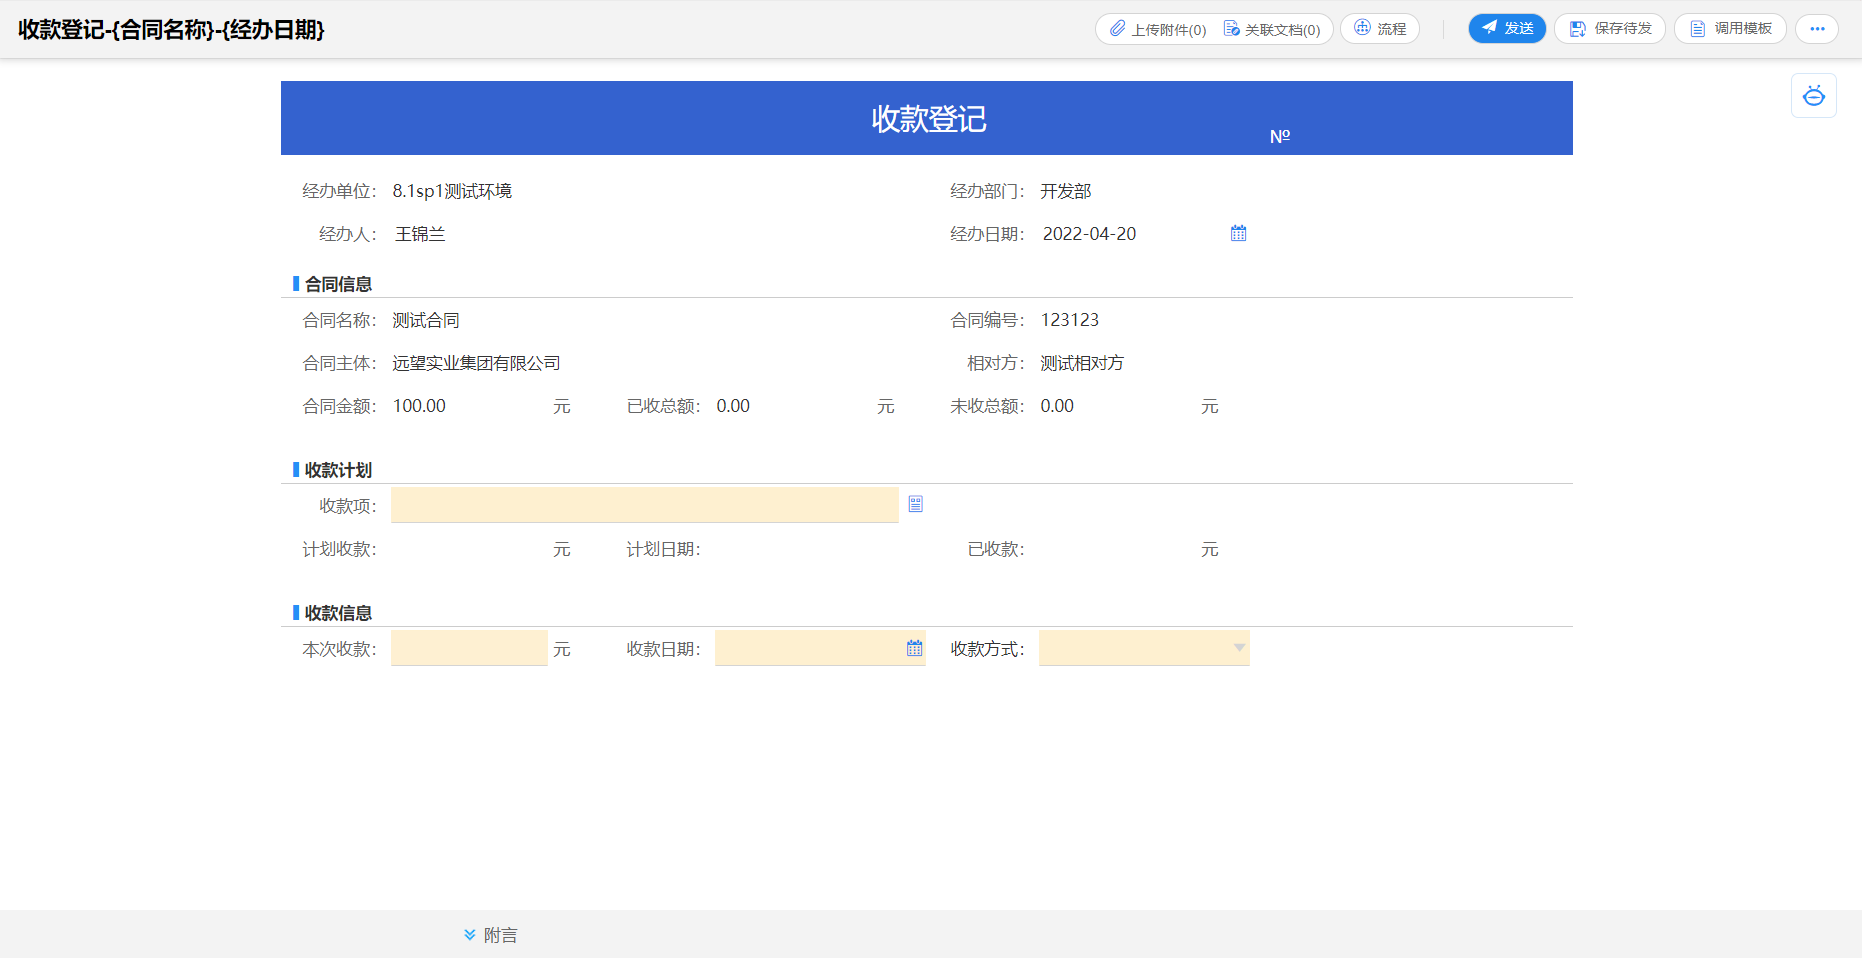Click the 已收总额 value 0.00
Image resolution: width=1862 pixels, height=958 pixels.
point(733,406)
